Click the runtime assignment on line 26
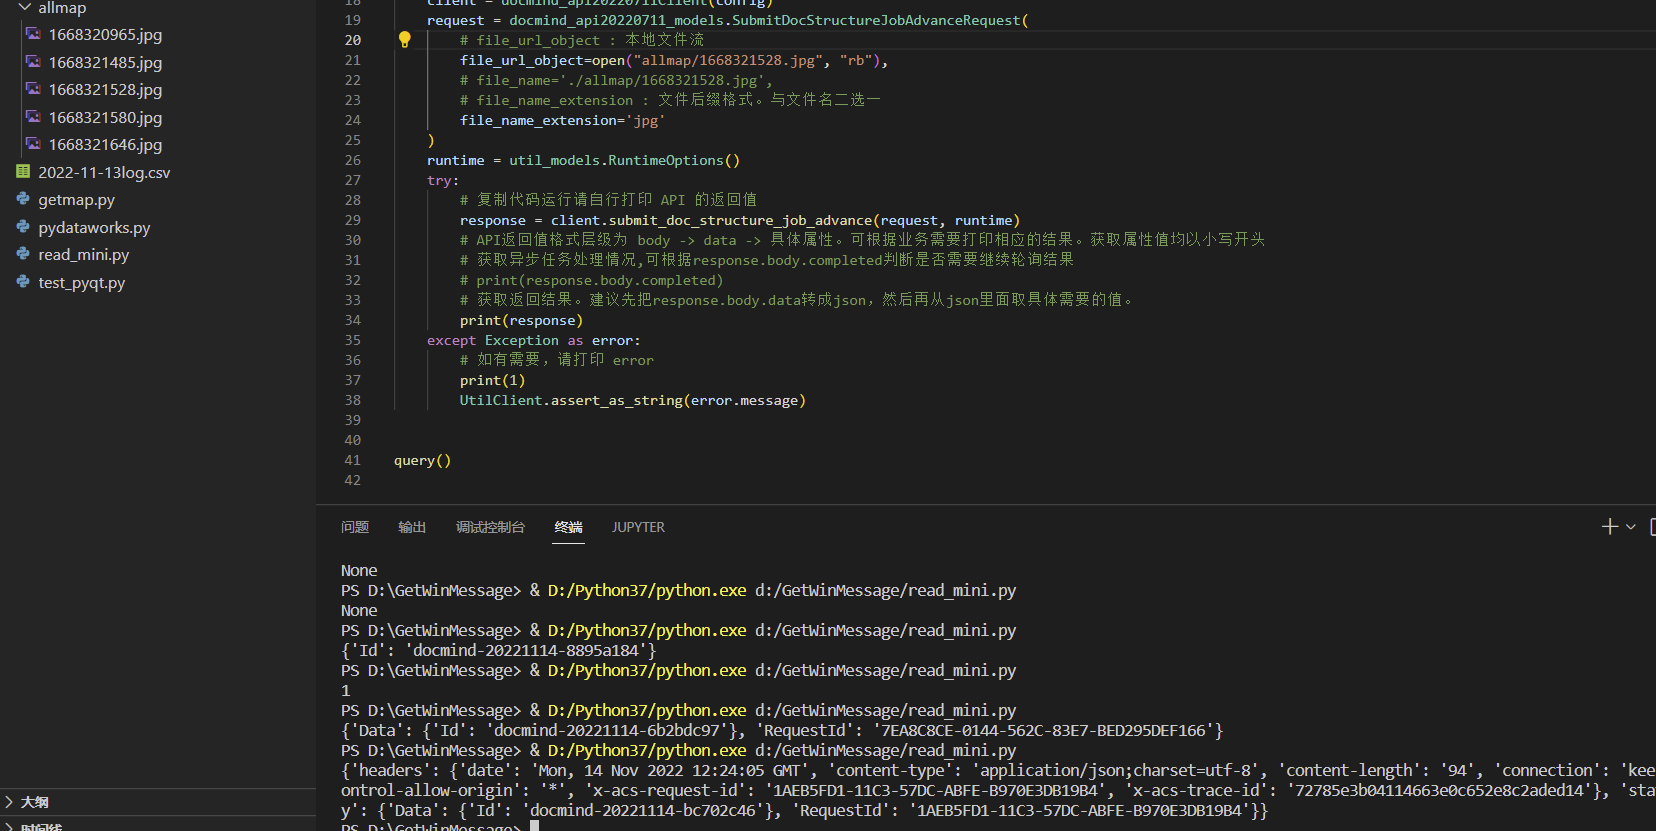This screenshot has width=1656, height=831. [x=583, y=160]
